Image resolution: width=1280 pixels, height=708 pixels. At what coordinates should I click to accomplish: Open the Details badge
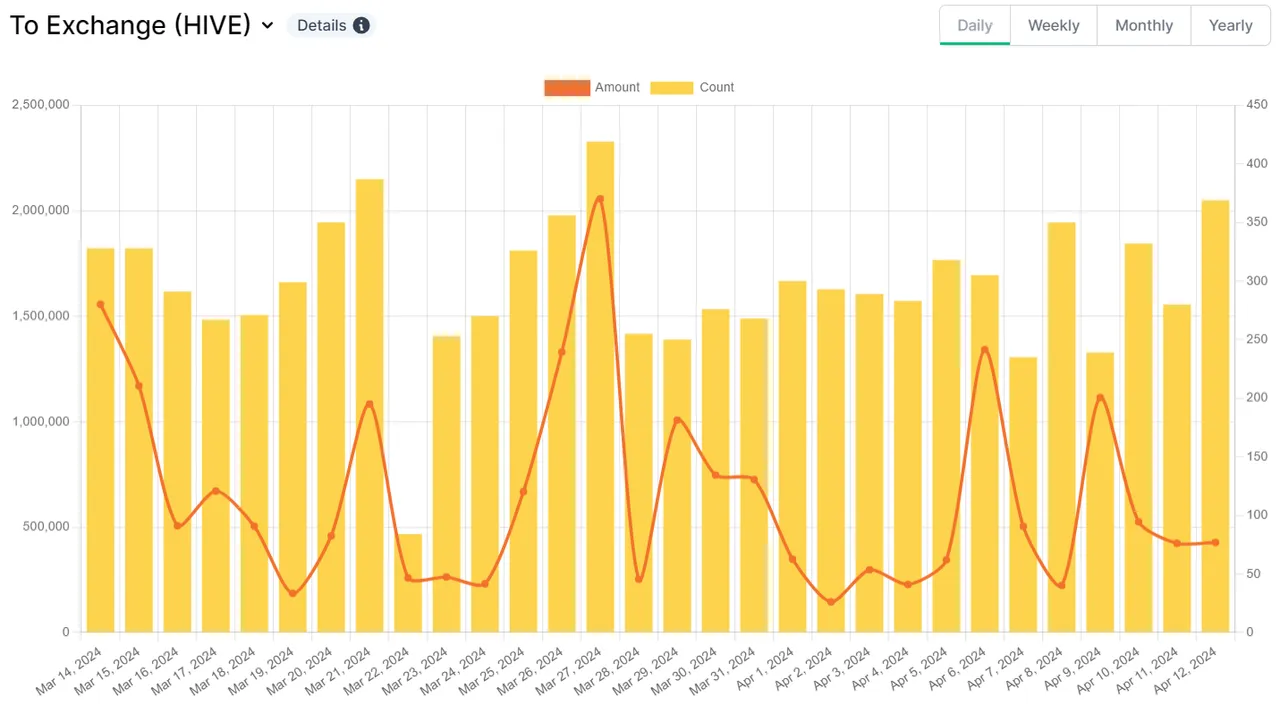tap(331, 26)
